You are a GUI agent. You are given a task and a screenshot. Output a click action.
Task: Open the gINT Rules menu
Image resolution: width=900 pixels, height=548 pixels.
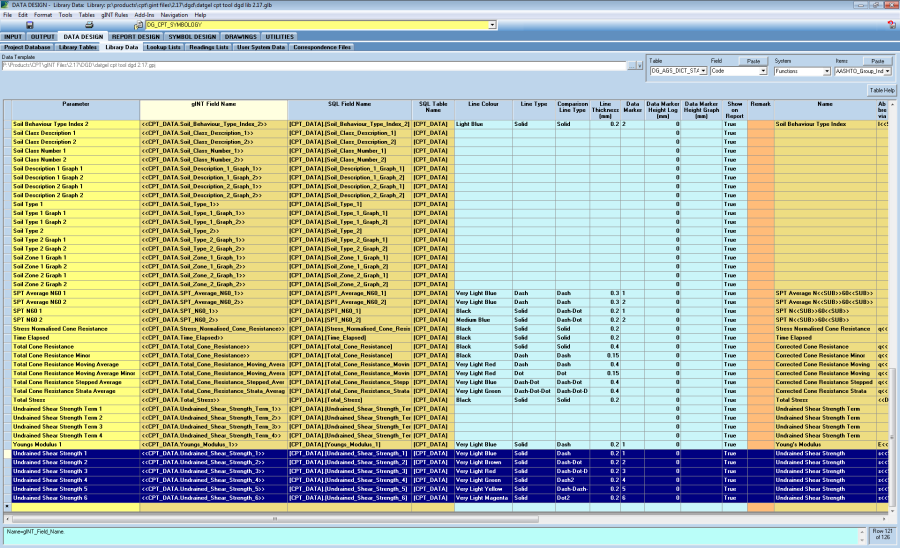click(x=113, y=15)
